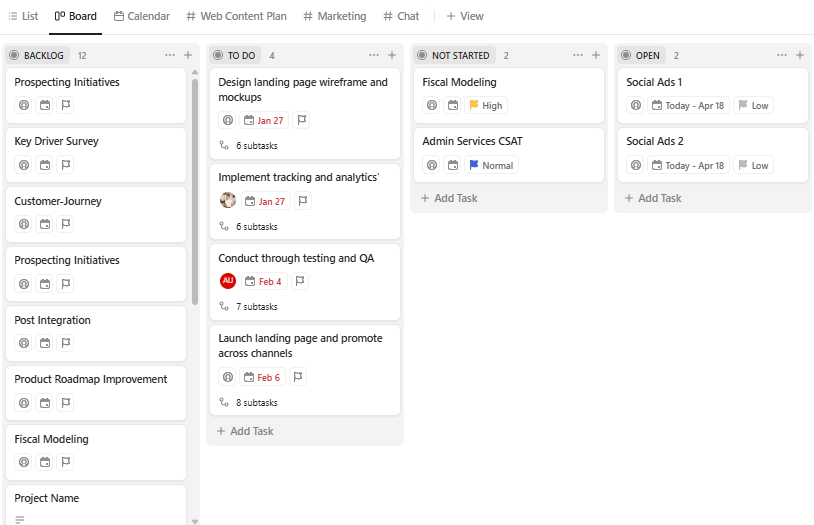This screenshot has height=525, width=814.
Task: Set priority flag on Key Driver Survey
Action: click(65, 165)
